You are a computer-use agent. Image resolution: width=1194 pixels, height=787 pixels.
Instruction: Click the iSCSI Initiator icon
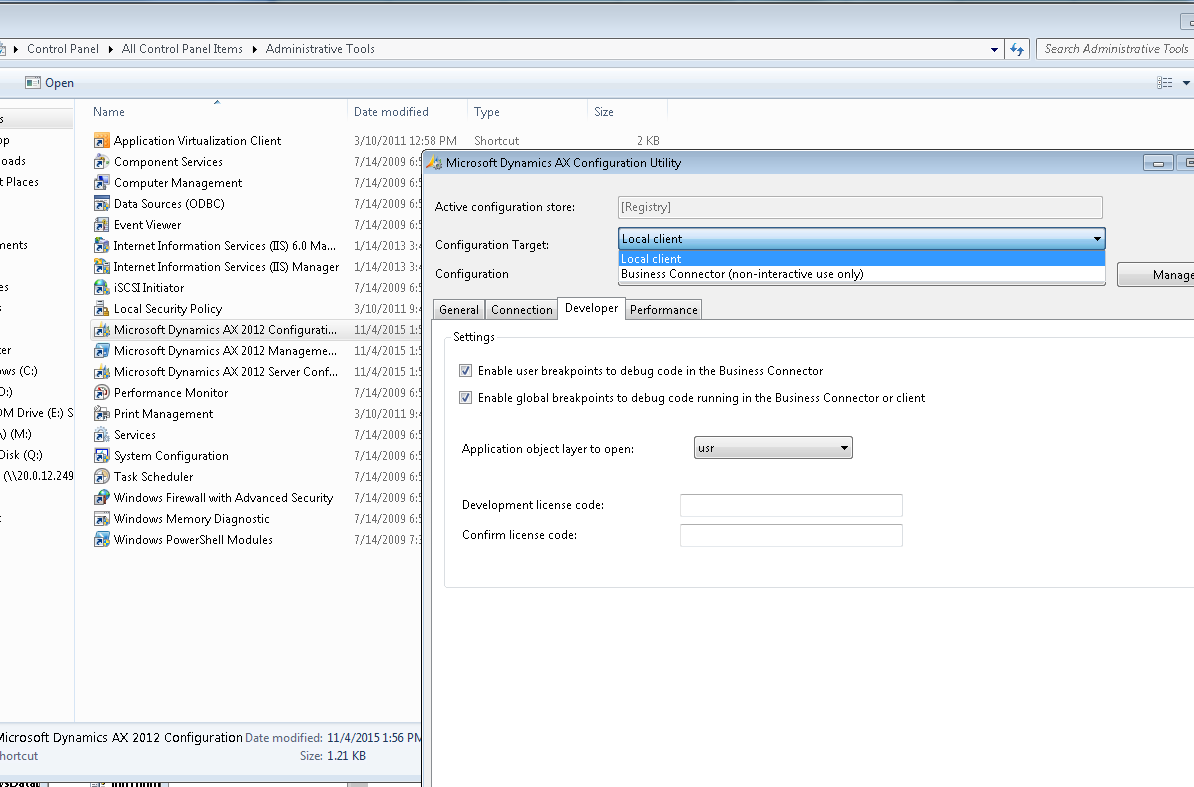click(x=101, y=288)
